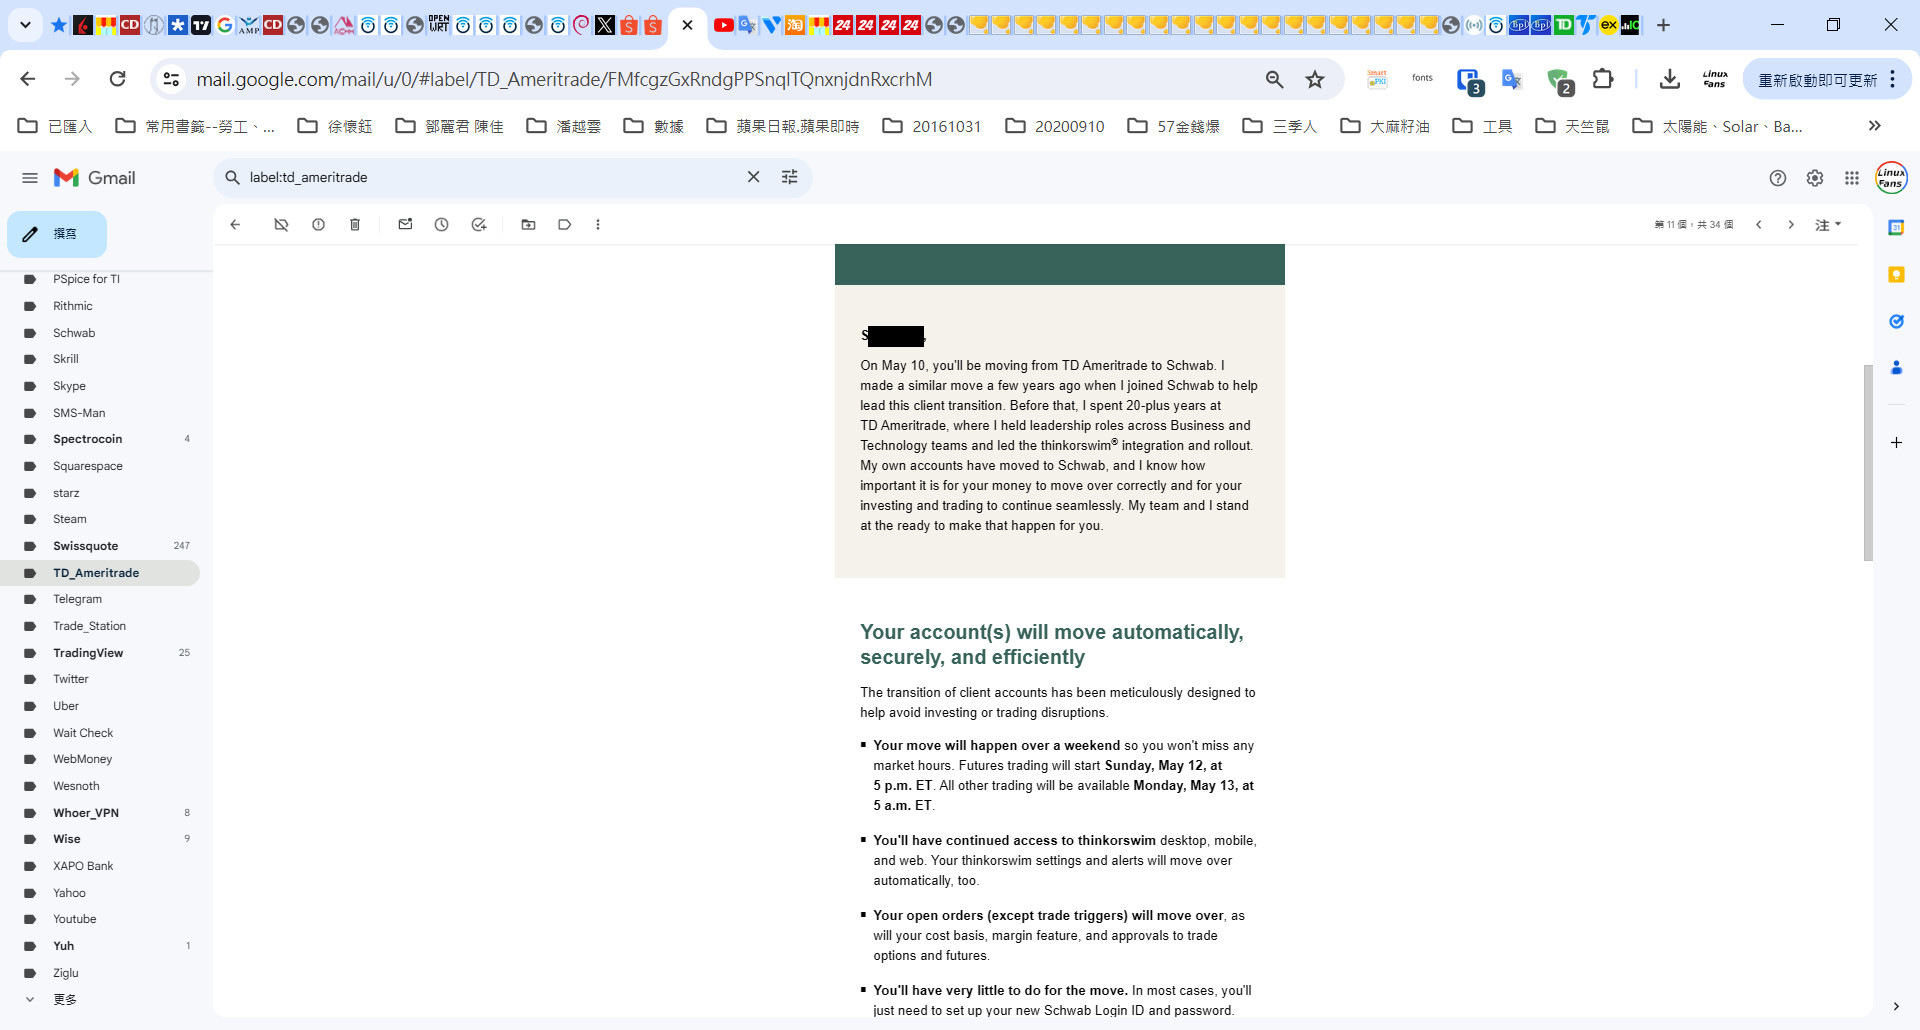
Task: Go back with the browser Back arrow
Action: (x=28, y=79)
